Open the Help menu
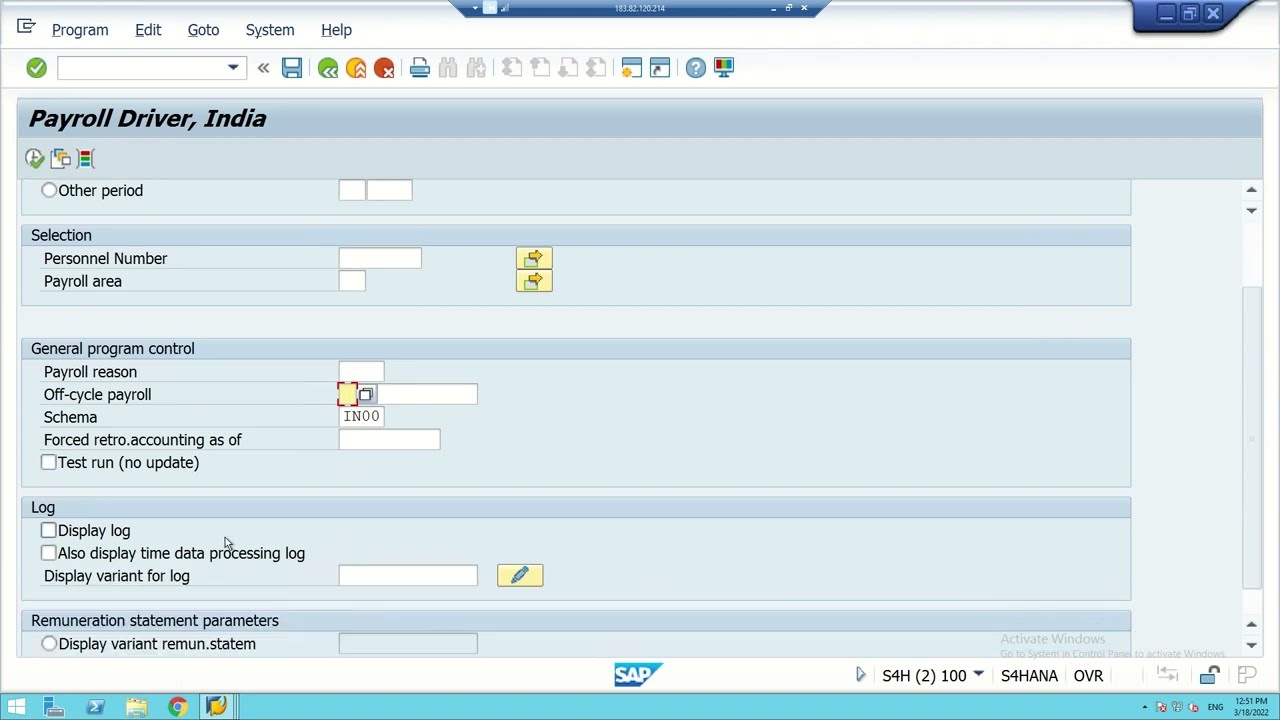Image resolution: width=1280 pixels, height=720 pixels. point(336,30)
